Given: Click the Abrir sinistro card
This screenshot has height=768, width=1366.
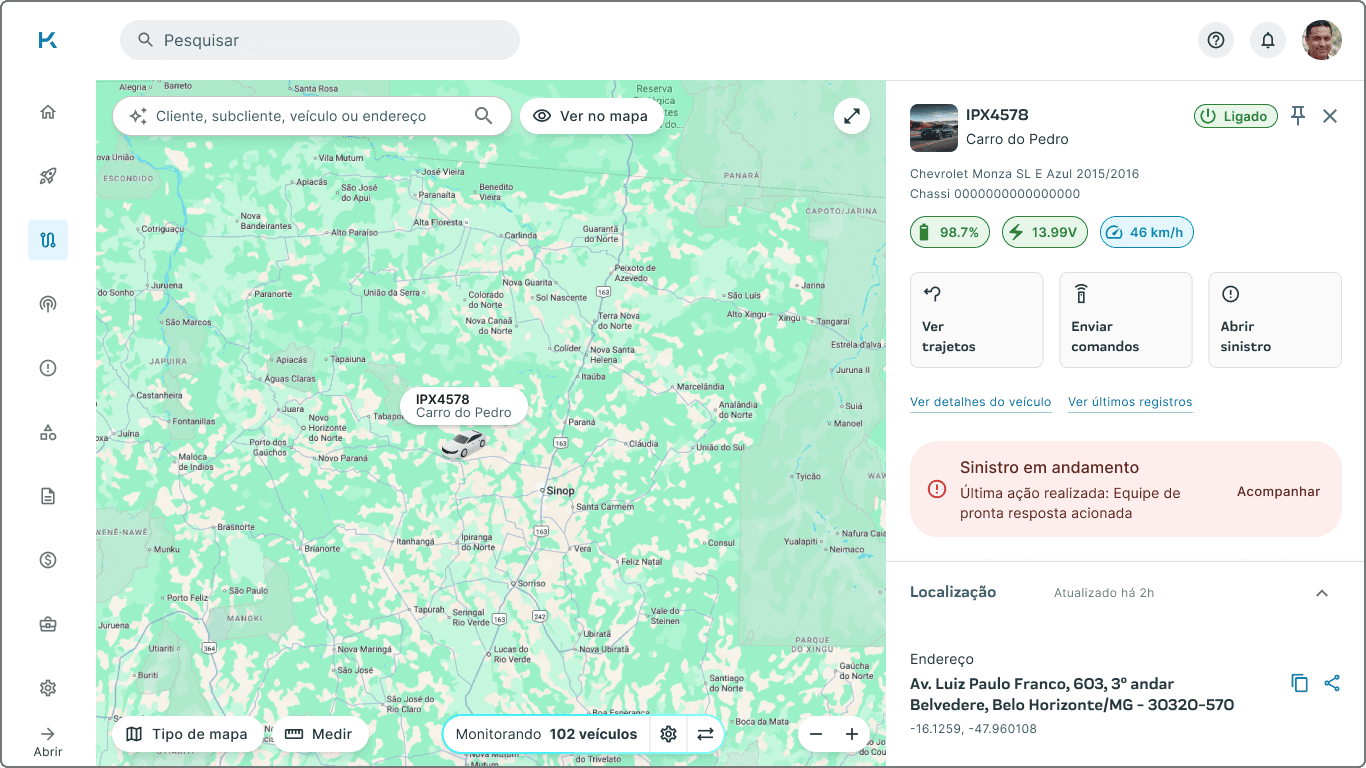Looking at the screenshot, I should [1275, 320].
